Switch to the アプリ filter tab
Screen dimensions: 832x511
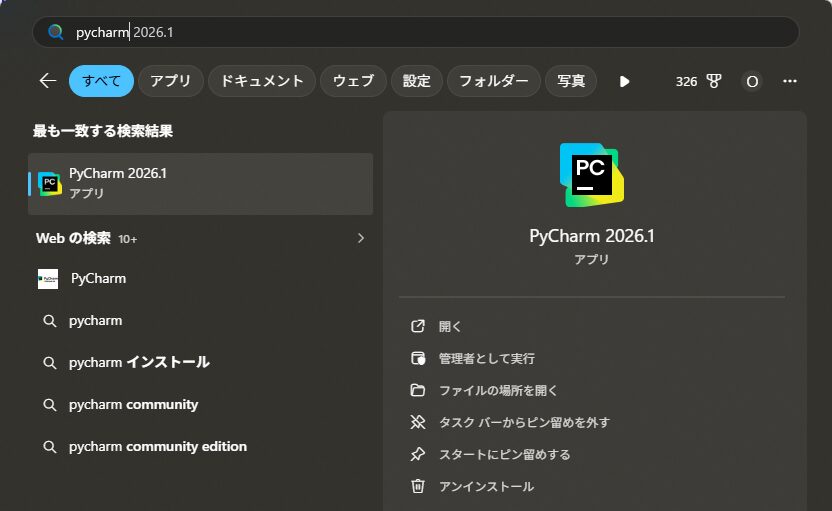[x=171, y=81]
